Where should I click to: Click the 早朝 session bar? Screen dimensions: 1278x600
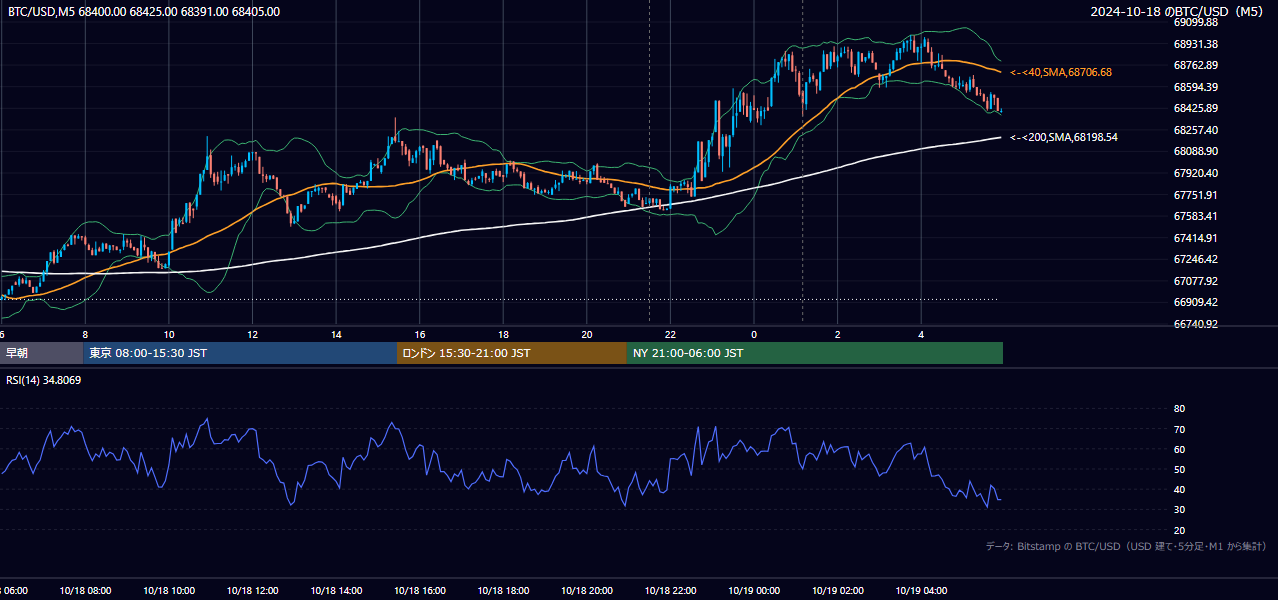[41, 353]
